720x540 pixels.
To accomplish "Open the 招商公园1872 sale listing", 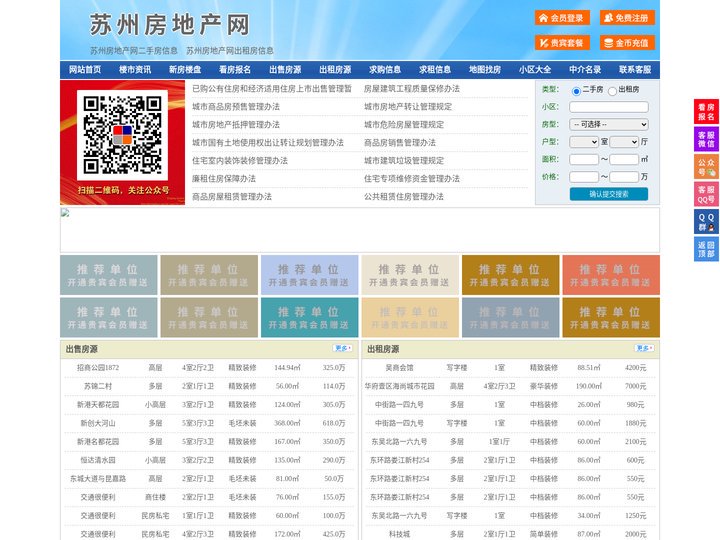I will pyautogui.click(x=98, y=368).
